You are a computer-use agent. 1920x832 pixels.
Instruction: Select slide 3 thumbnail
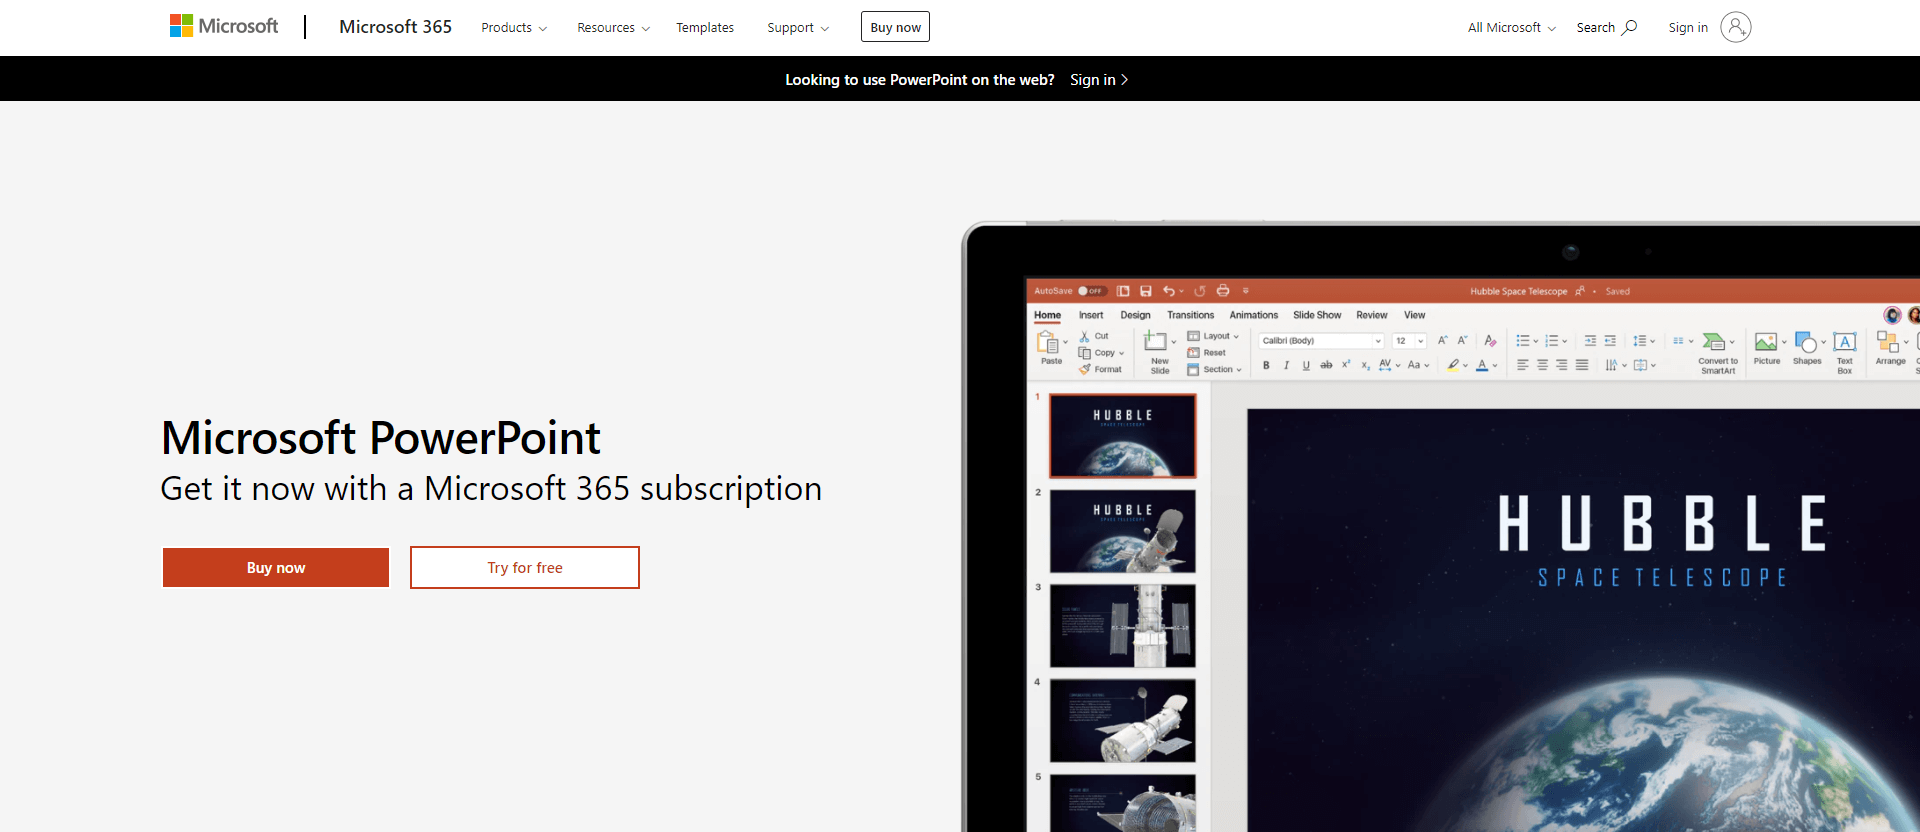tap(1122, 626)
